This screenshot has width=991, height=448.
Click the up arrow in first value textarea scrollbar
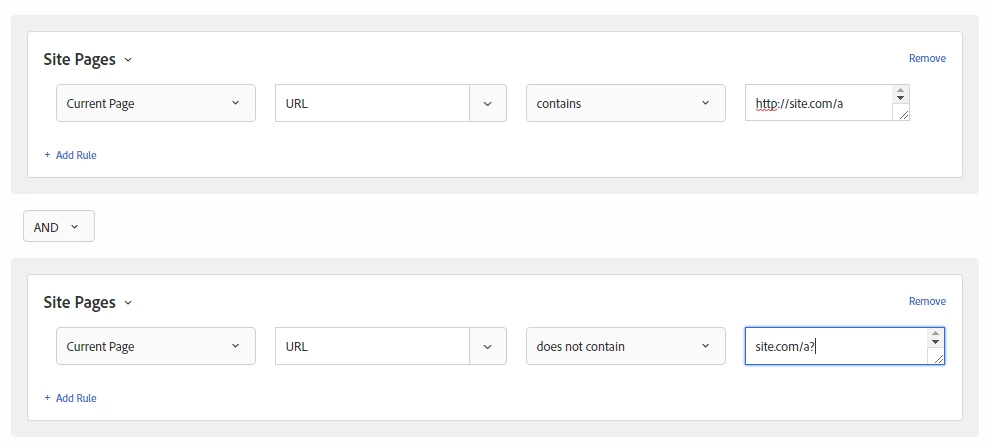(x=901, y=90)
